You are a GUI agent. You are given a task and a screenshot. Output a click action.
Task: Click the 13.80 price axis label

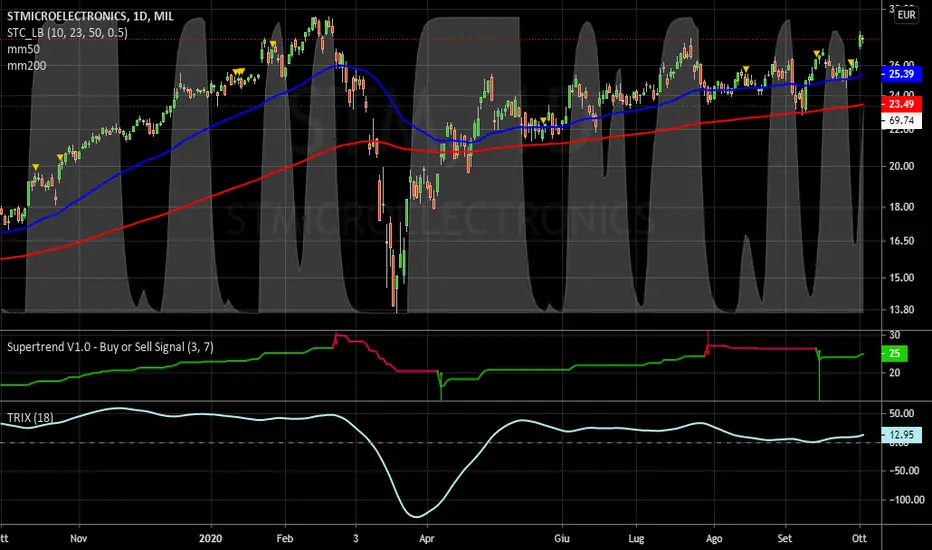[901, 310]
